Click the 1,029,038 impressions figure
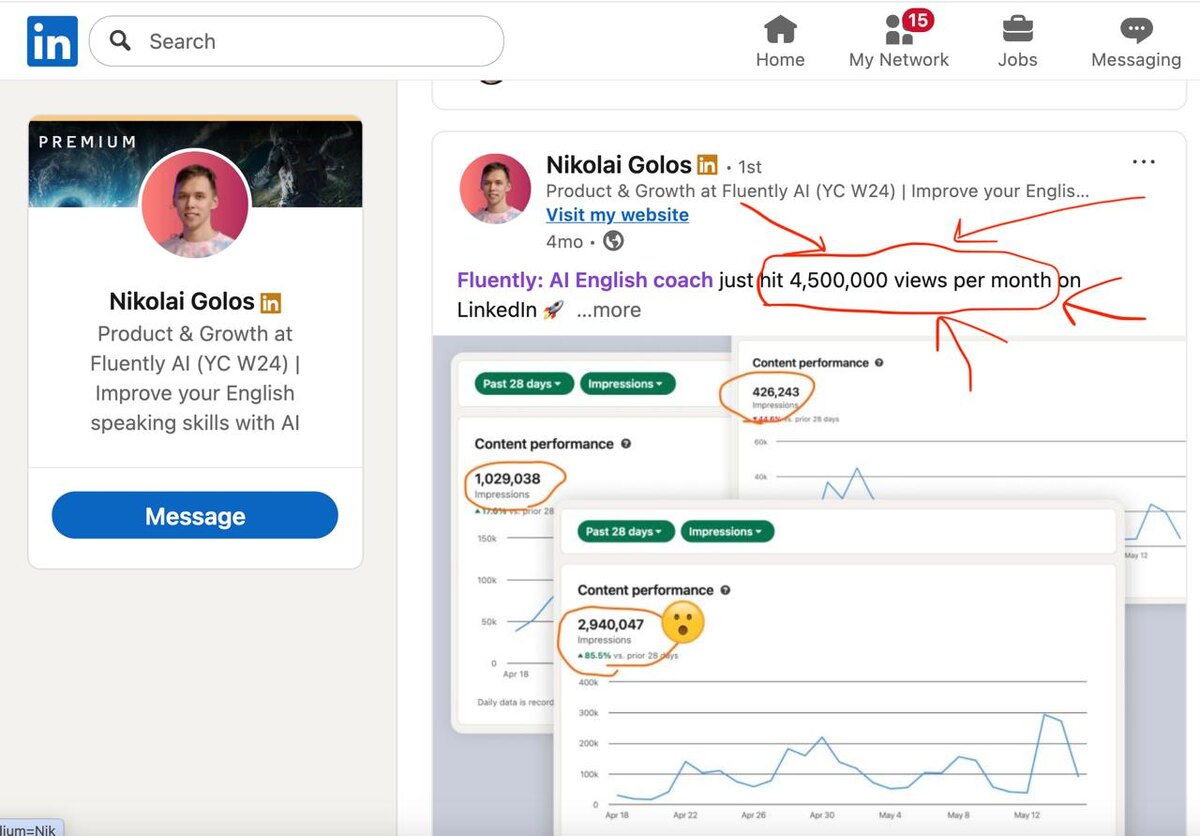 tap(507, 478)
